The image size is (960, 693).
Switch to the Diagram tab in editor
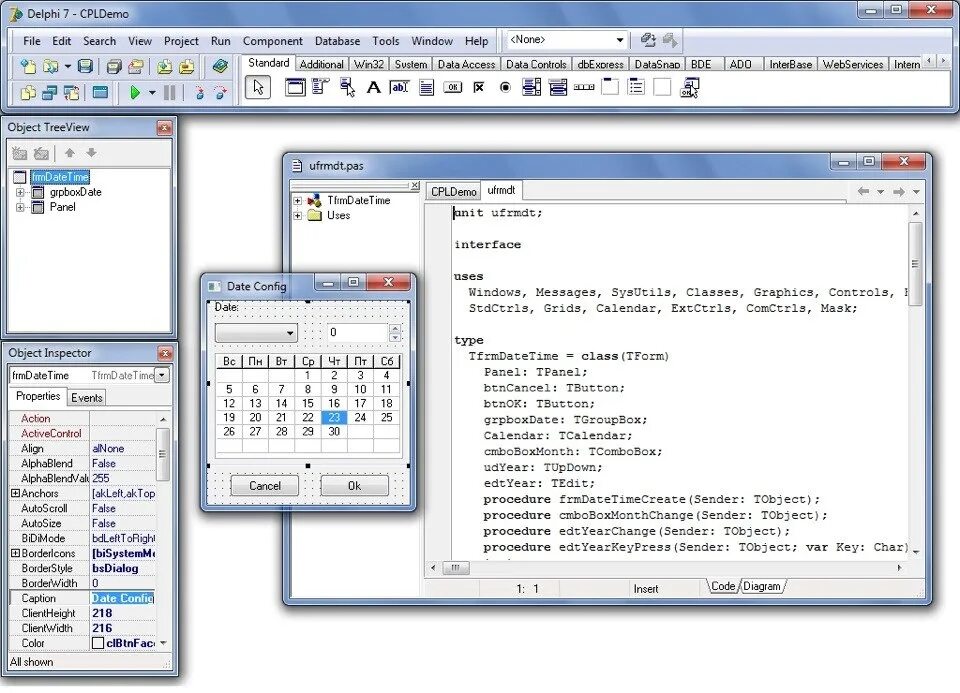pos(762,586)
